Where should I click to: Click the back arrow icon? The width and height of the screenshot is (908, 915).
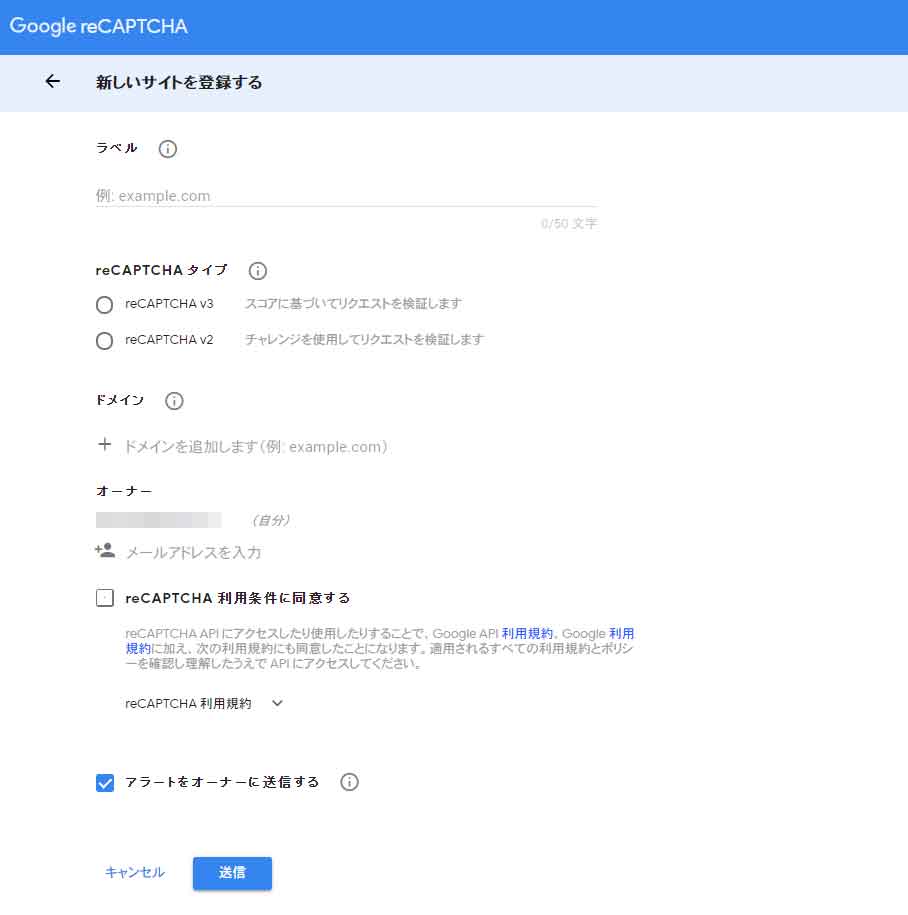53,82
